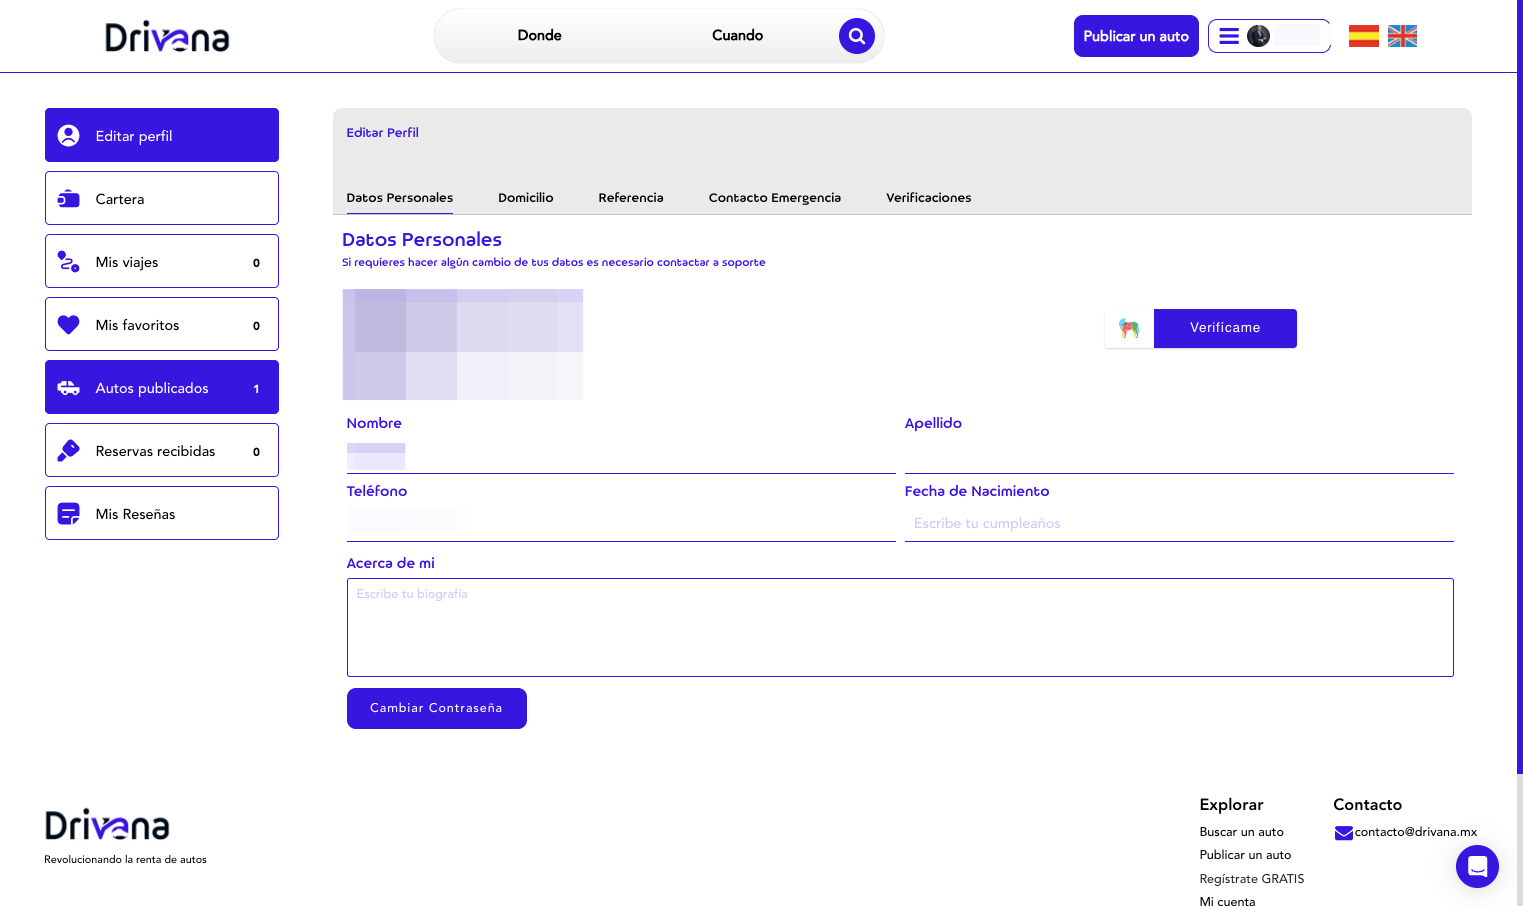Open the hamburger user menu
The height and width of the screenshot is (906, 1523).
[x=1229, y=36]
